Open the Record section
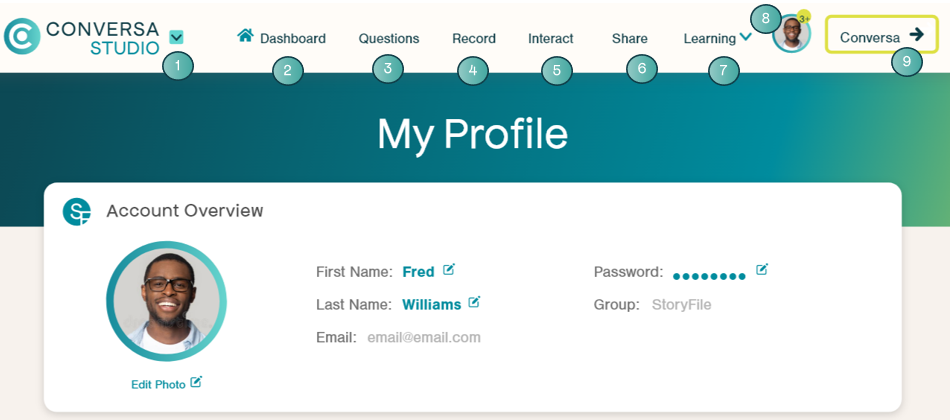Image resolution: width=951 pixels, height=420 pixels. [474, 39]
